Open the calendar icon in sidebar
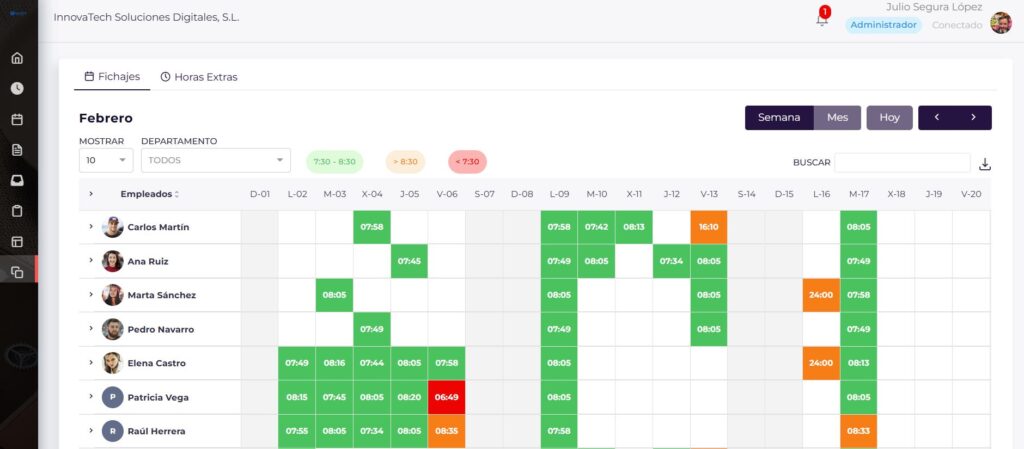Screen dimensions: 1024x449 click(17, 119)
